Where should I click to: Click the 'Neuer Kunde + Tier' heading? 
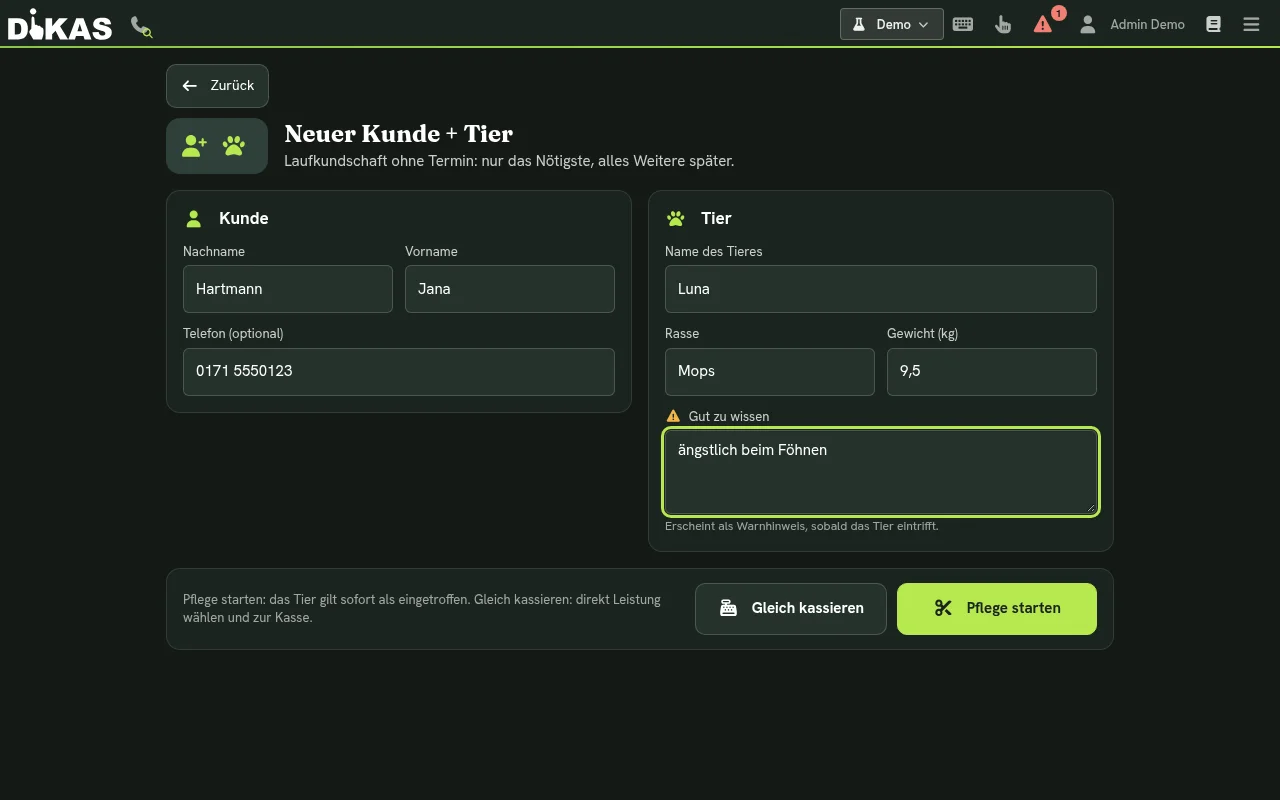tap(399, 134)
